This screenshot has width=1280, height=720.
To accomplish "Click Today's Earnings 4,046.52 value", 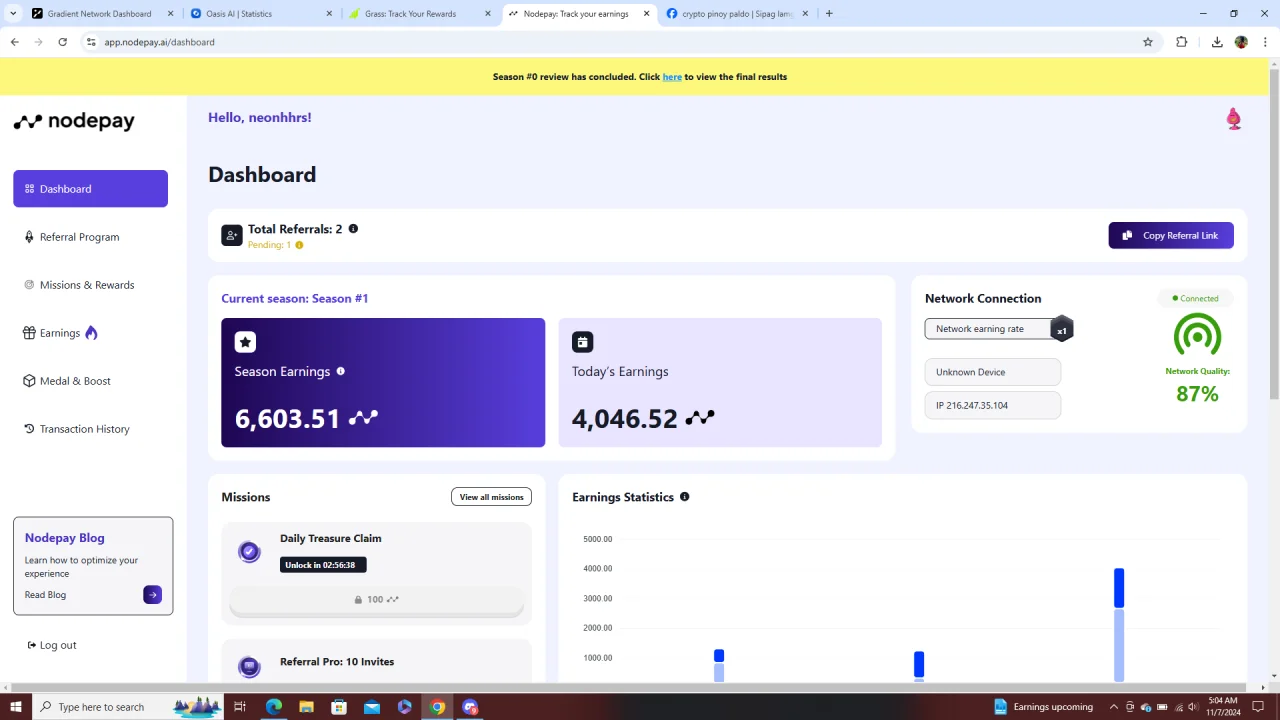I will pos(625,418).
